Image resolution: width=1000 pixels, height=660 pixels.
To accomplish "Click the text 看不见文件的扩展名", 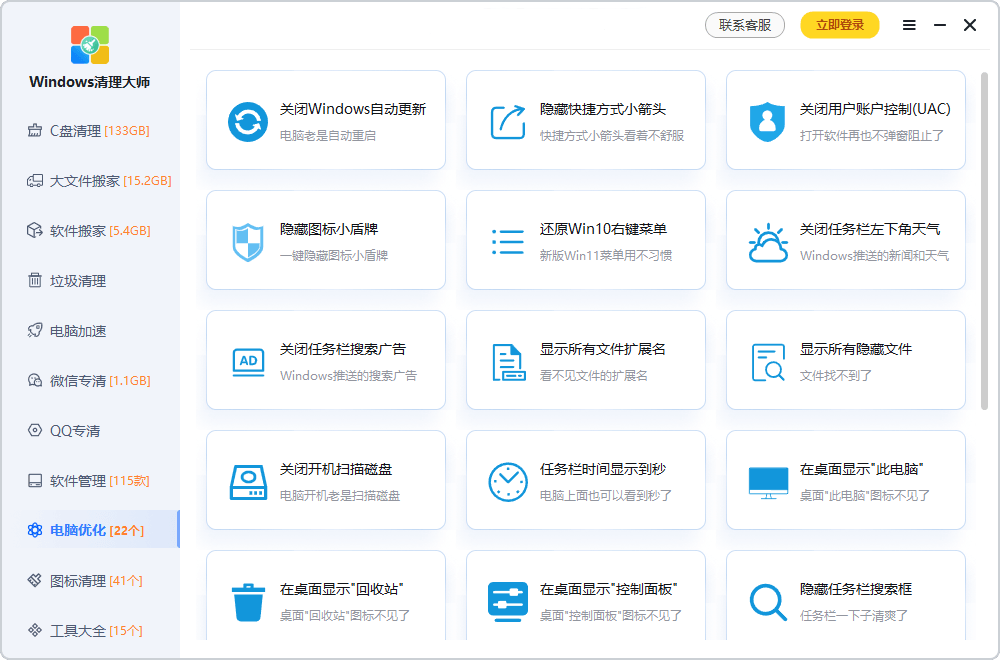I will click(594, 376).
